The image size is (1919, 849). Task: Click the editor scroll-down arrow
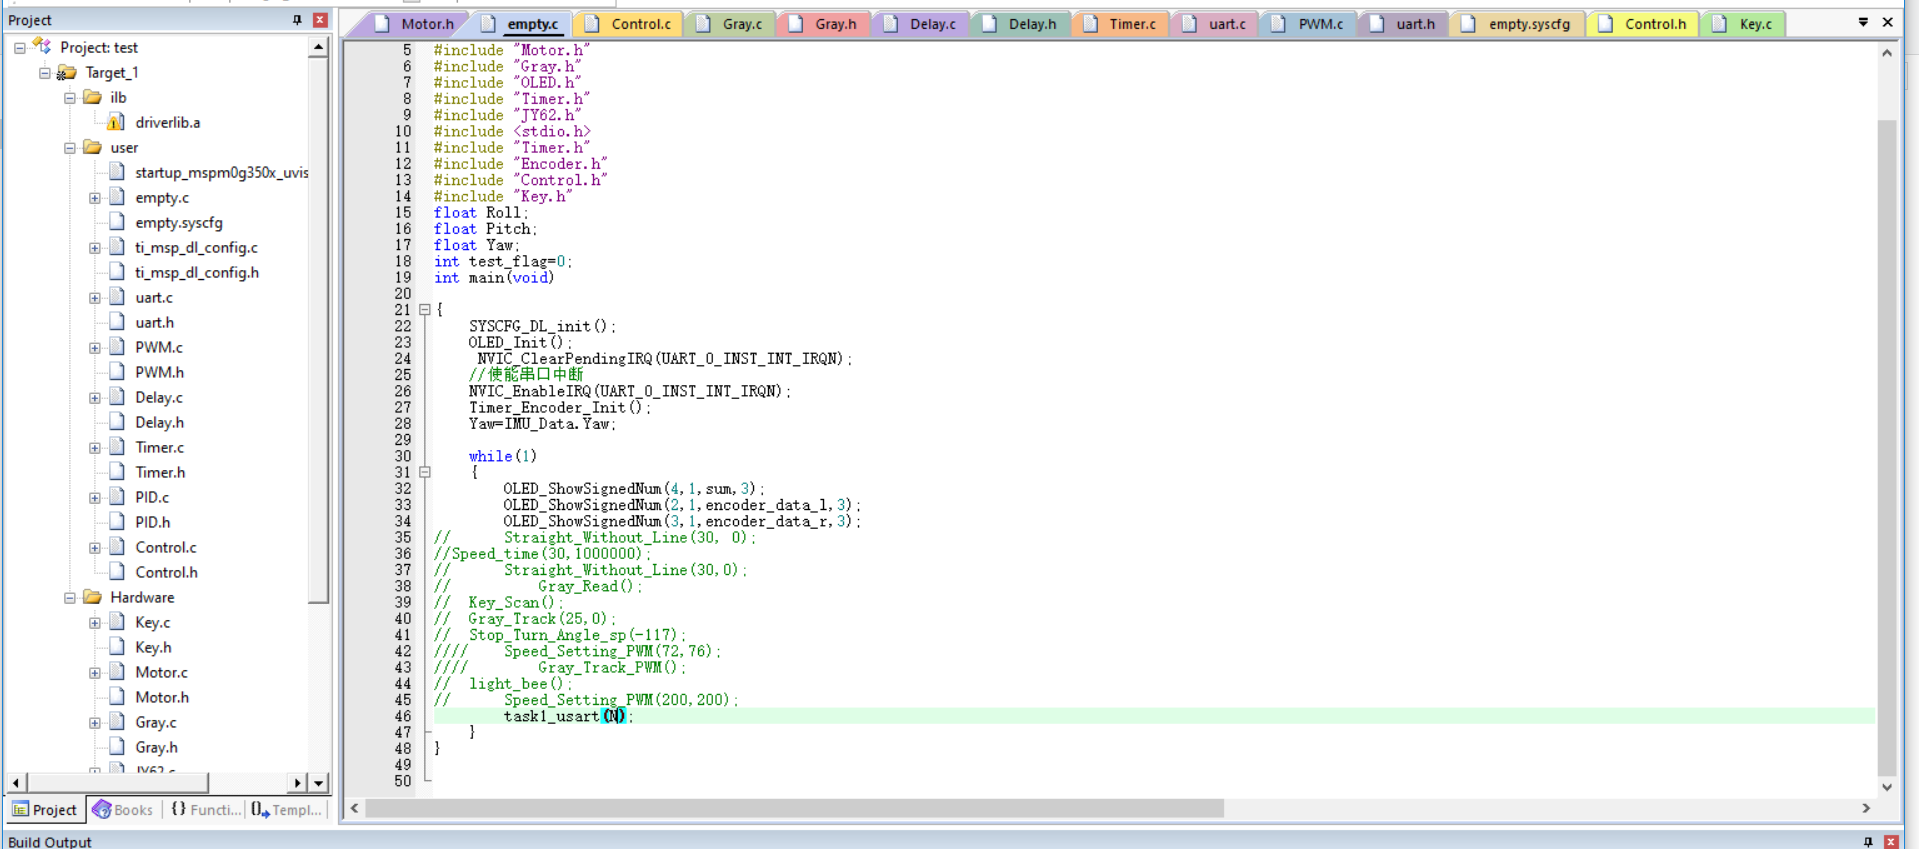(1886, 787)
